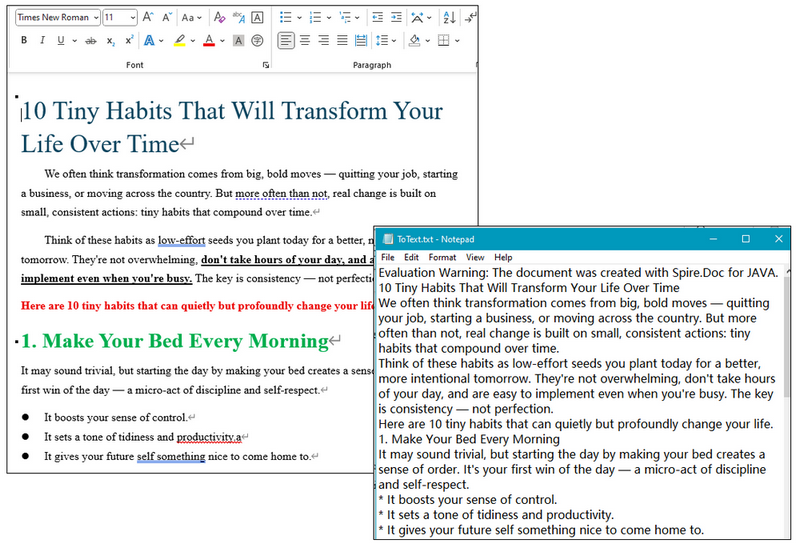Image resolution: width=800 pixels, height=548 pixels.
Task: Click the Bullets list icon
Action: pyautogui.click(x=285, y=17)
